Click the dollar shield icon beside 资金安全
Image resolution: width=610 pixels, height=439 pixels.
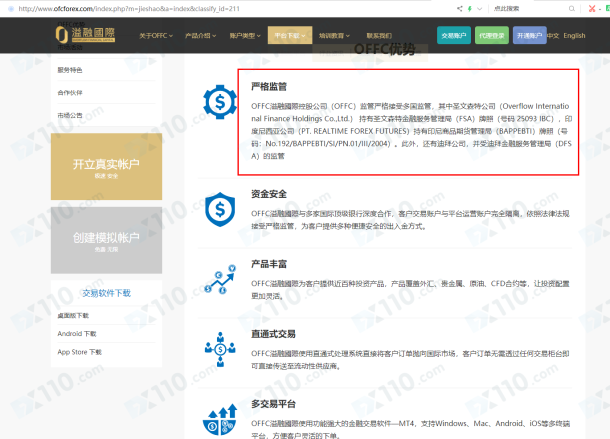pyautogui.click(x=220, y=209)
